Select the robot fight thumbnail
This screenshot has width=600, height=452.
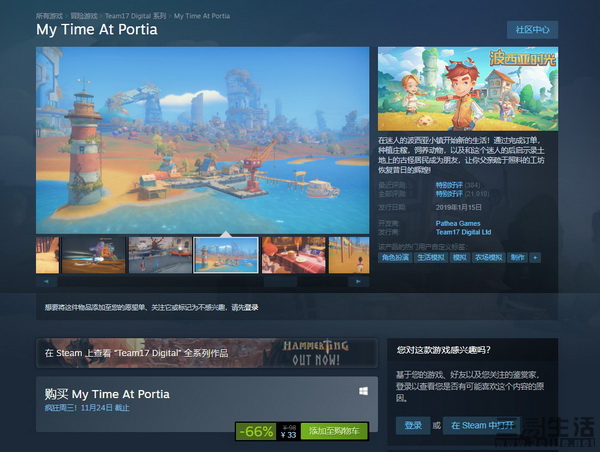(x=94, y=255)
